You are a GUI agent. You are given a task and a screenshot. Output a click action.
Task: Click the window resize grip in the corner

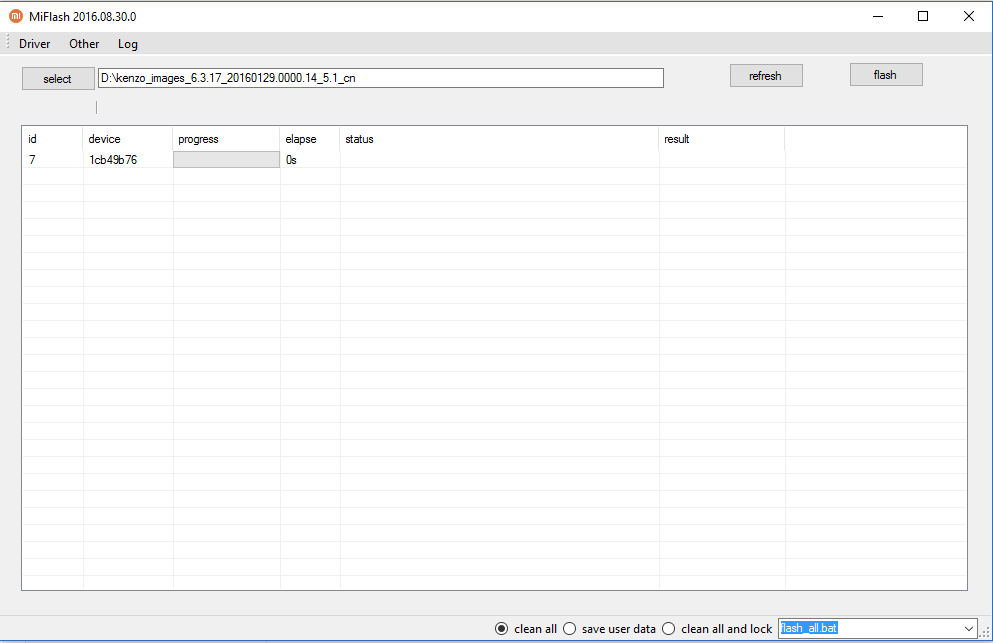click(985, 632)
